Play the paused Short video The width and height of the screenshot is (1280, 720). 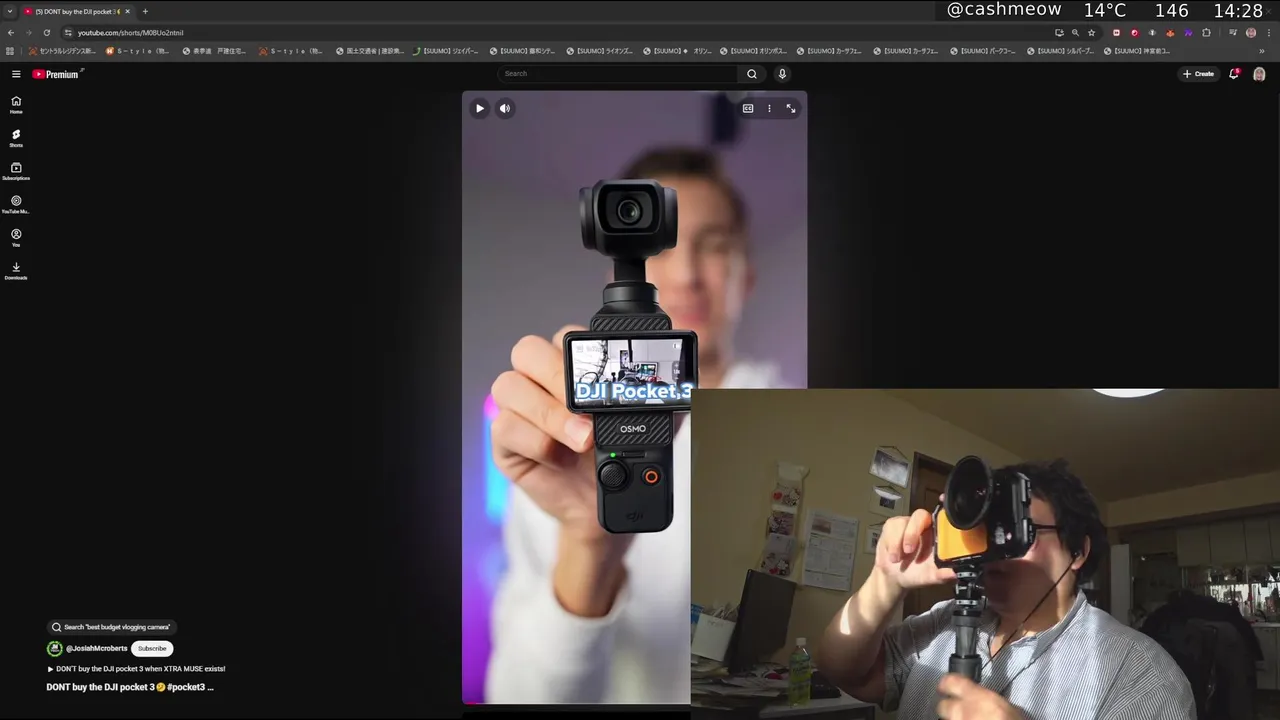(x=480, y=108)
